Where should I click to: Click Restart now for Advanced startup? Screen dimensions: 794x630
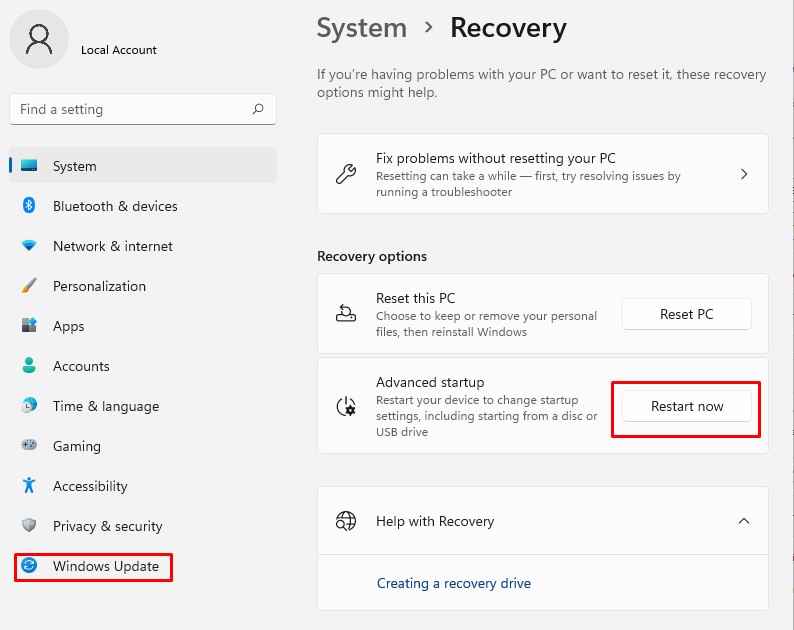[x=686, y=406]
